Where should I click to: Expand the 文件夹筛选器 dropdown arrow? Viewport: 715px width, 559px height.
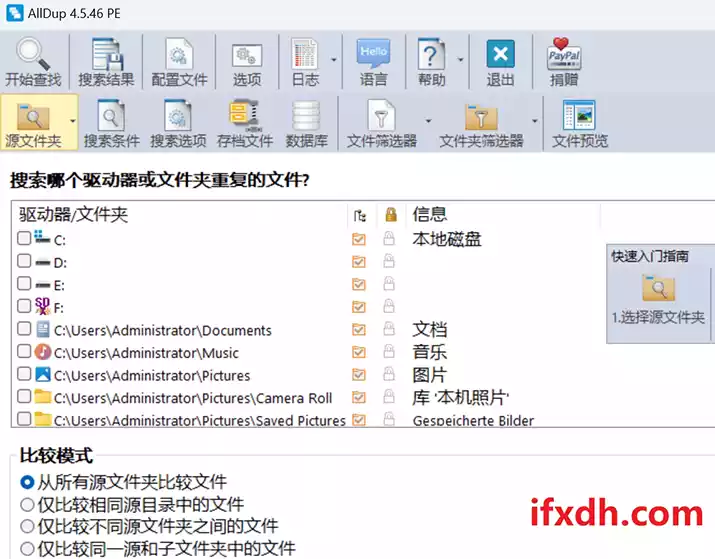click(534, 121)
